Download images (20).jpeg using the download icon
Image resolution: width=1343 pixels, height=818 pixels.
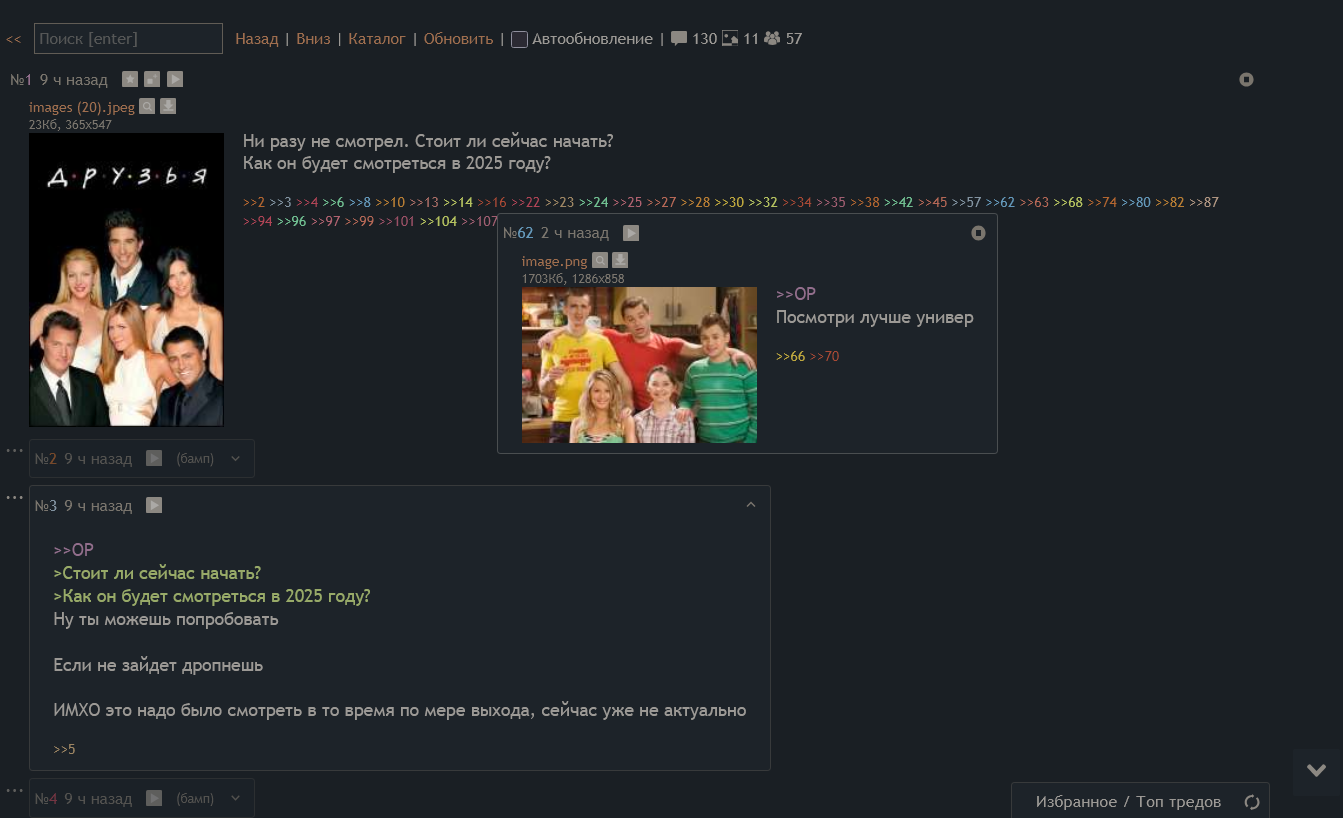click(168, 106)
